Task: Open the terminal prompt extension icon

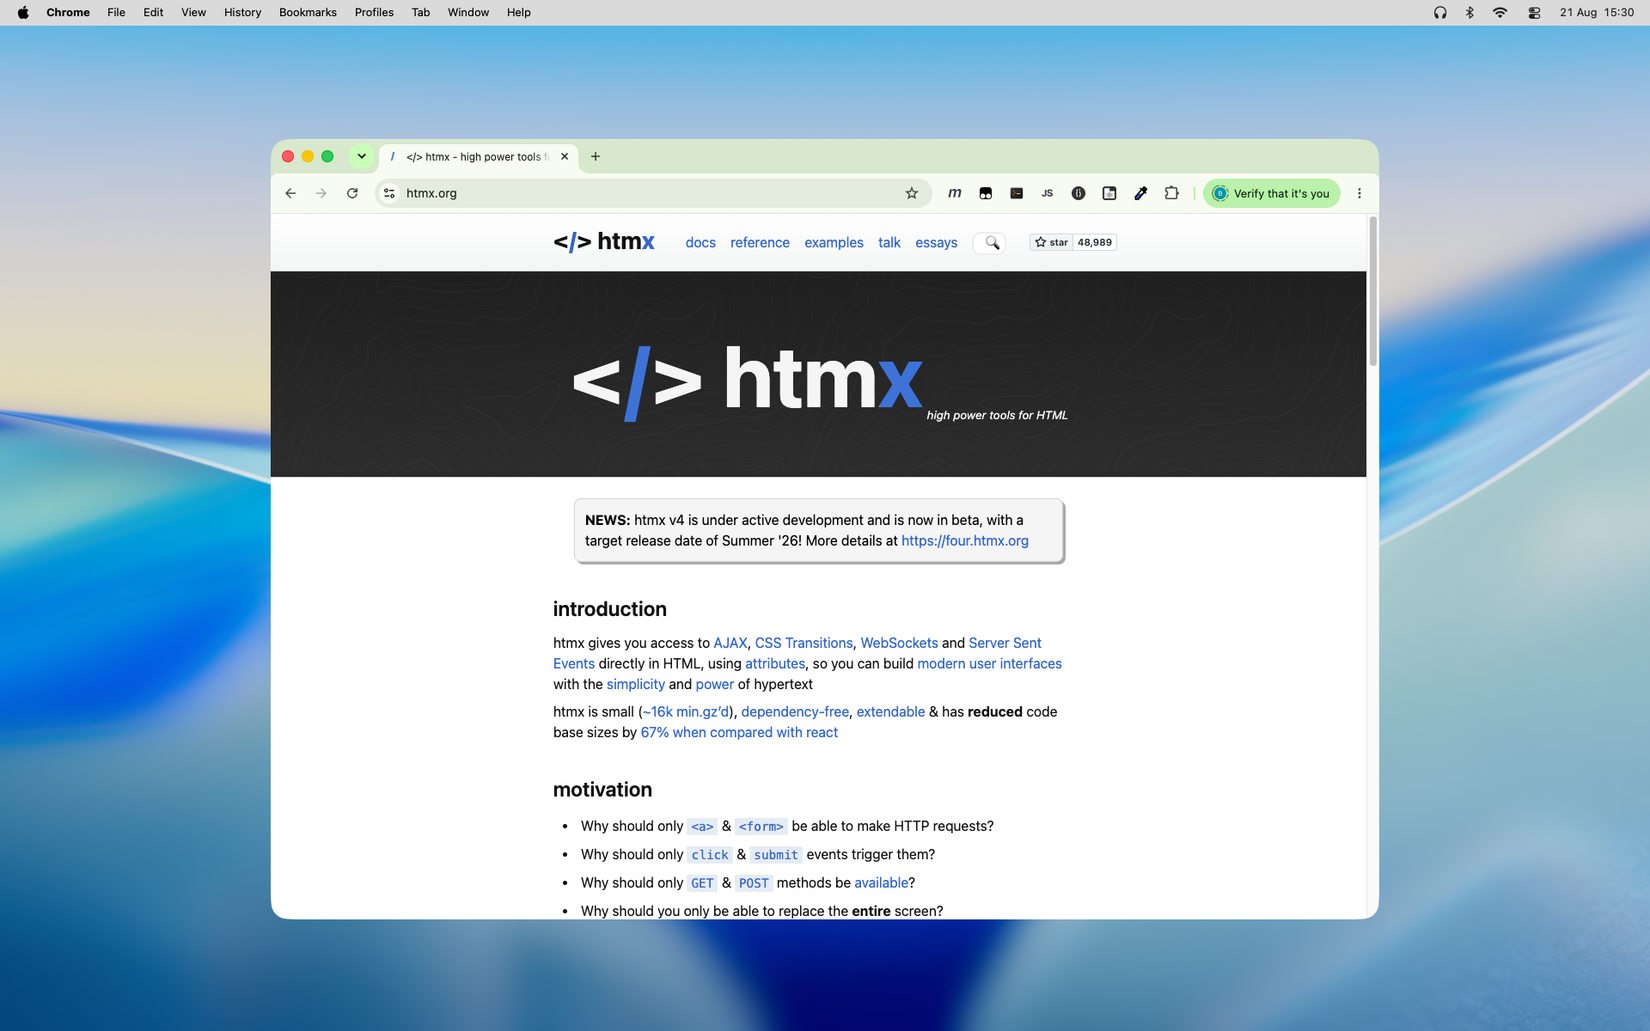Action: click(x=1016, y=193)
